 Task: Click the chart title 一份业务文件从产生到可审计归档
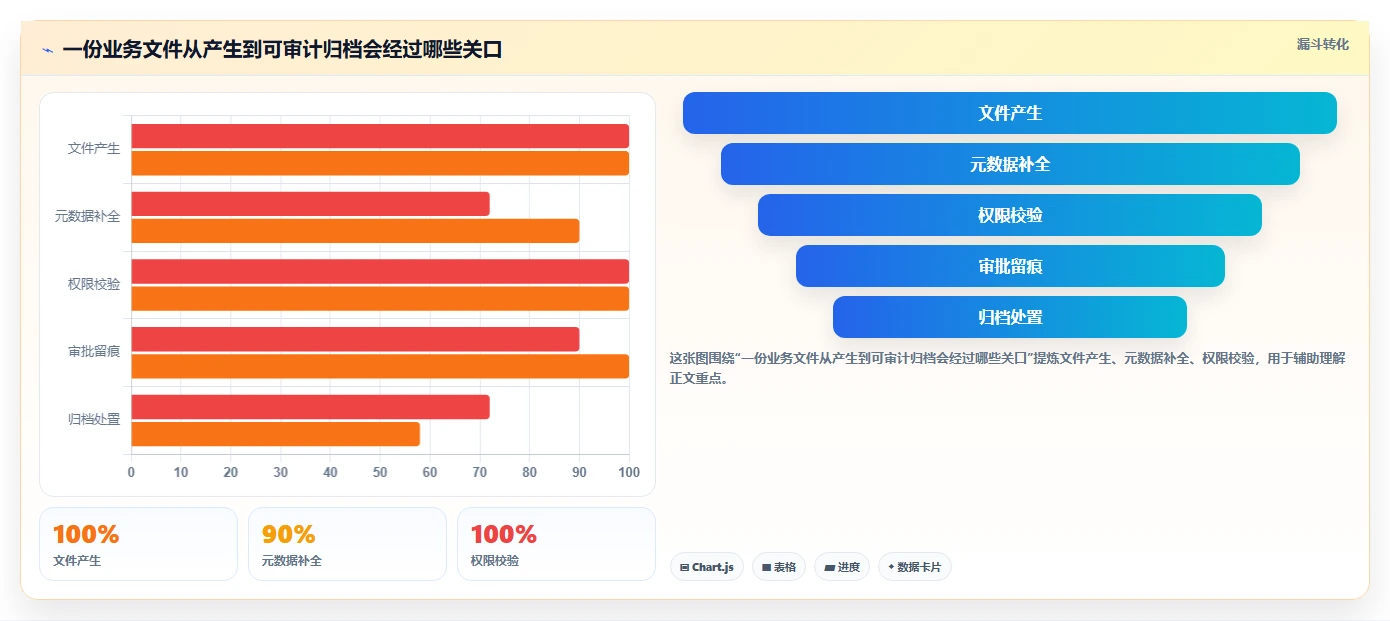pos(282,49)
